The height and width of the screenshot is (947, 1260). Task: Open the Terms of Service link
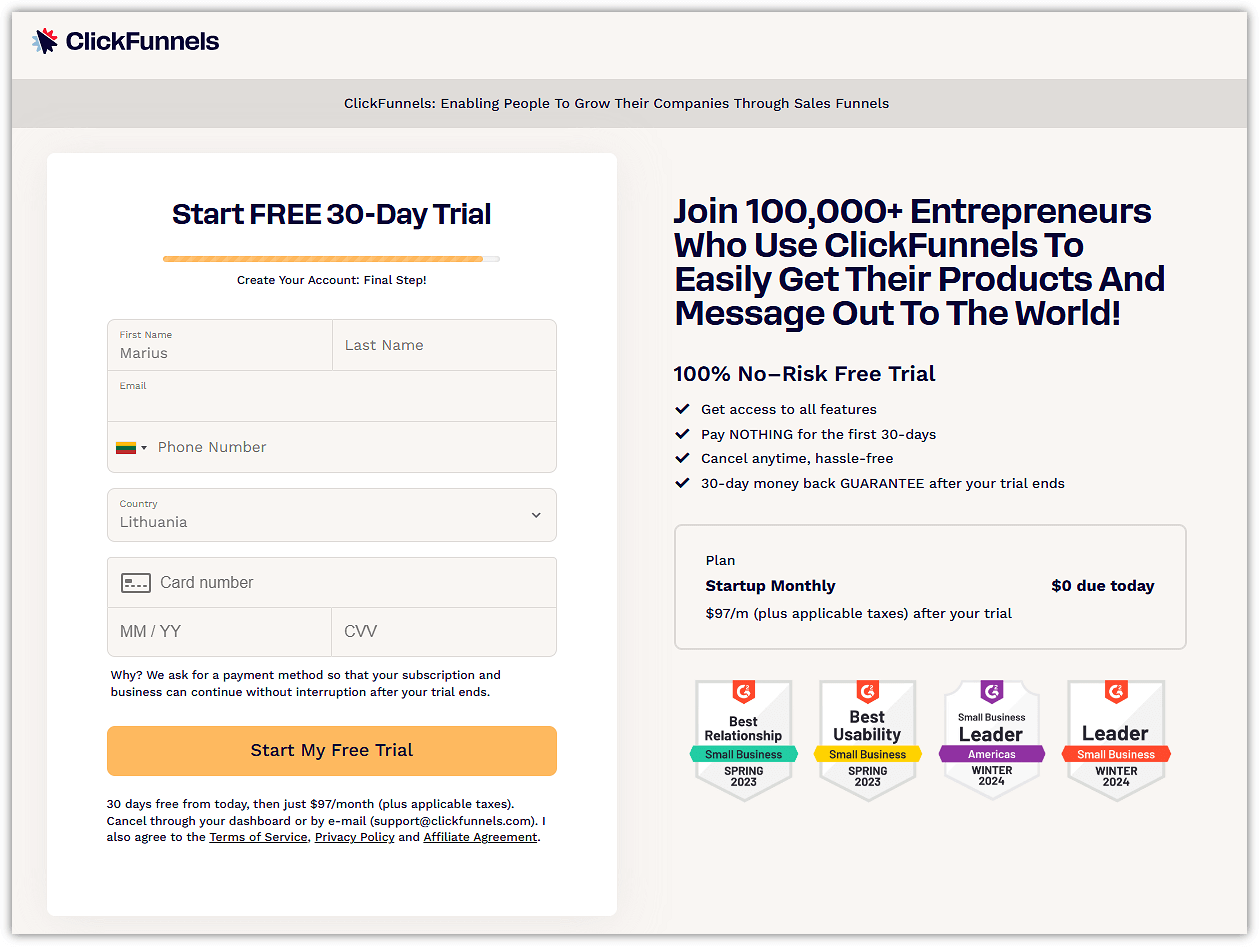[258, 837]
